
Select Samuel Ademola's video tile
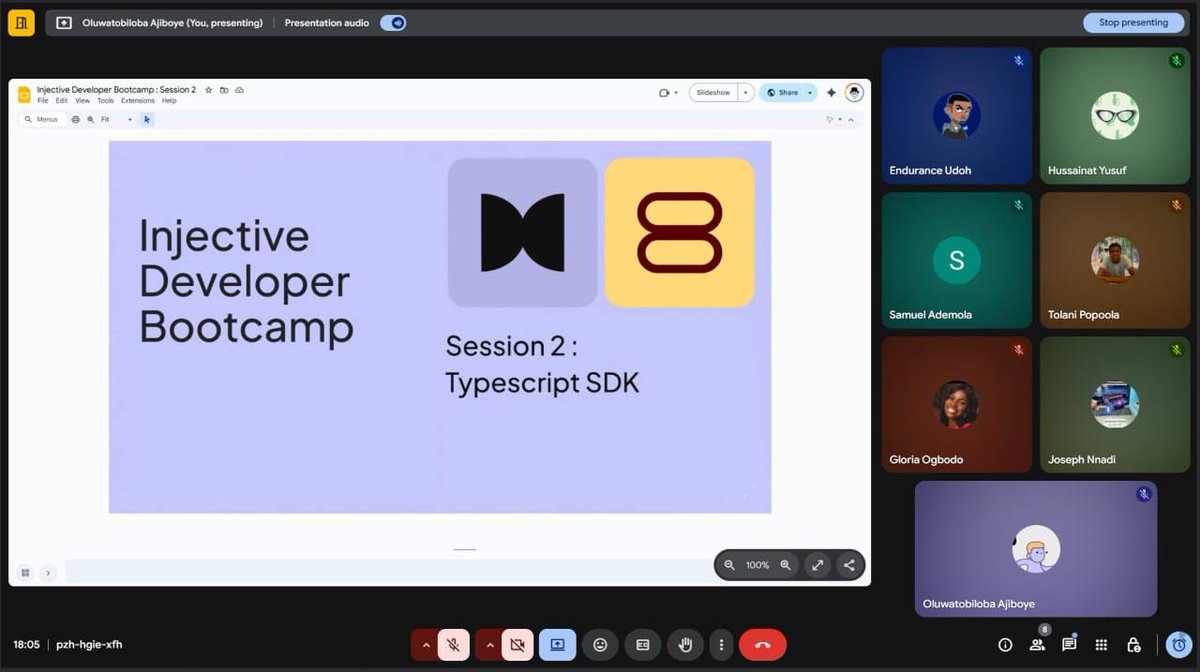(x=957, y=260)
